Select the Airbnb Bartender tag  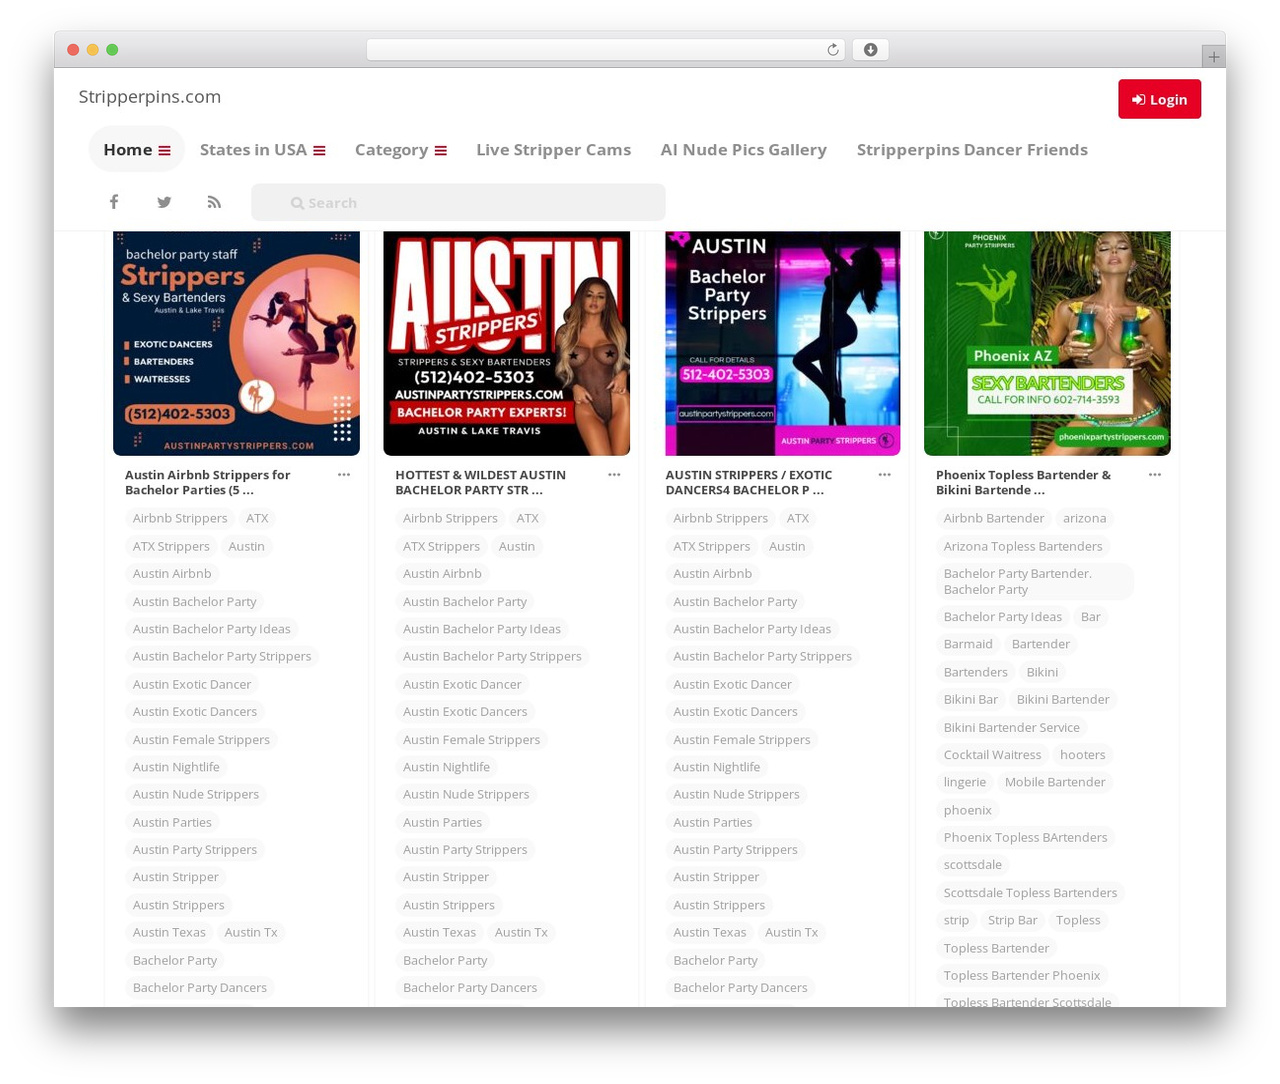click(994, 518)
